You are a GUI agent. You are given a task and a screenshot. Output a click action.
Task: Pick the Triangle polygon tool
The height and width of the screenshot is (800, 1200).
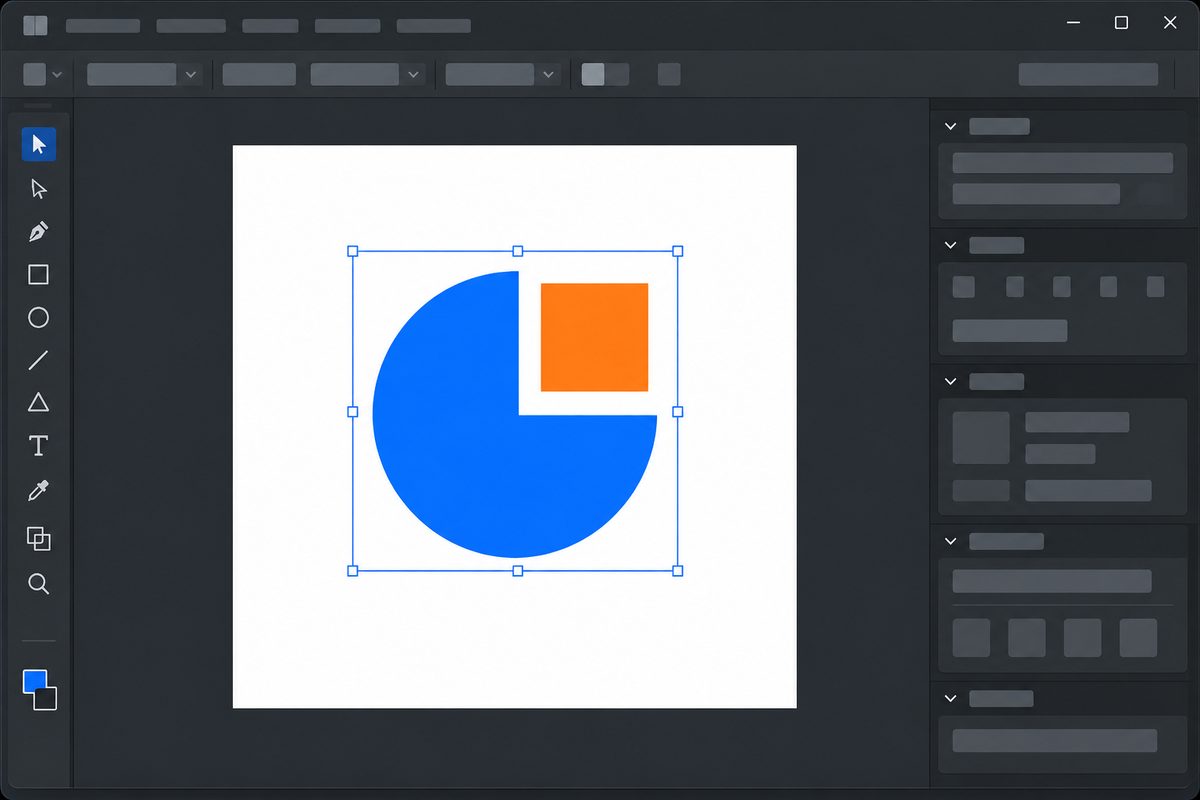pyautogui.click(x=38, y=403)
